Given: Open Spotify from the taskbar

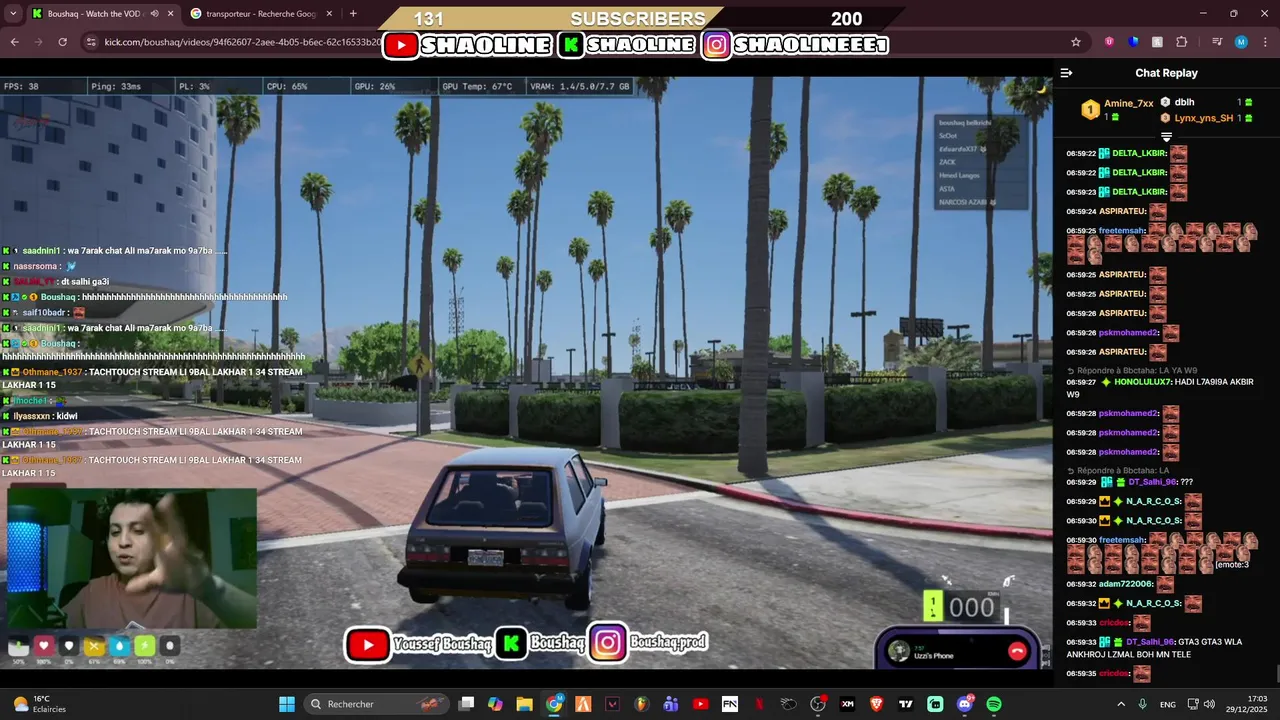Looking at the screenshot, I should [994, 704].
